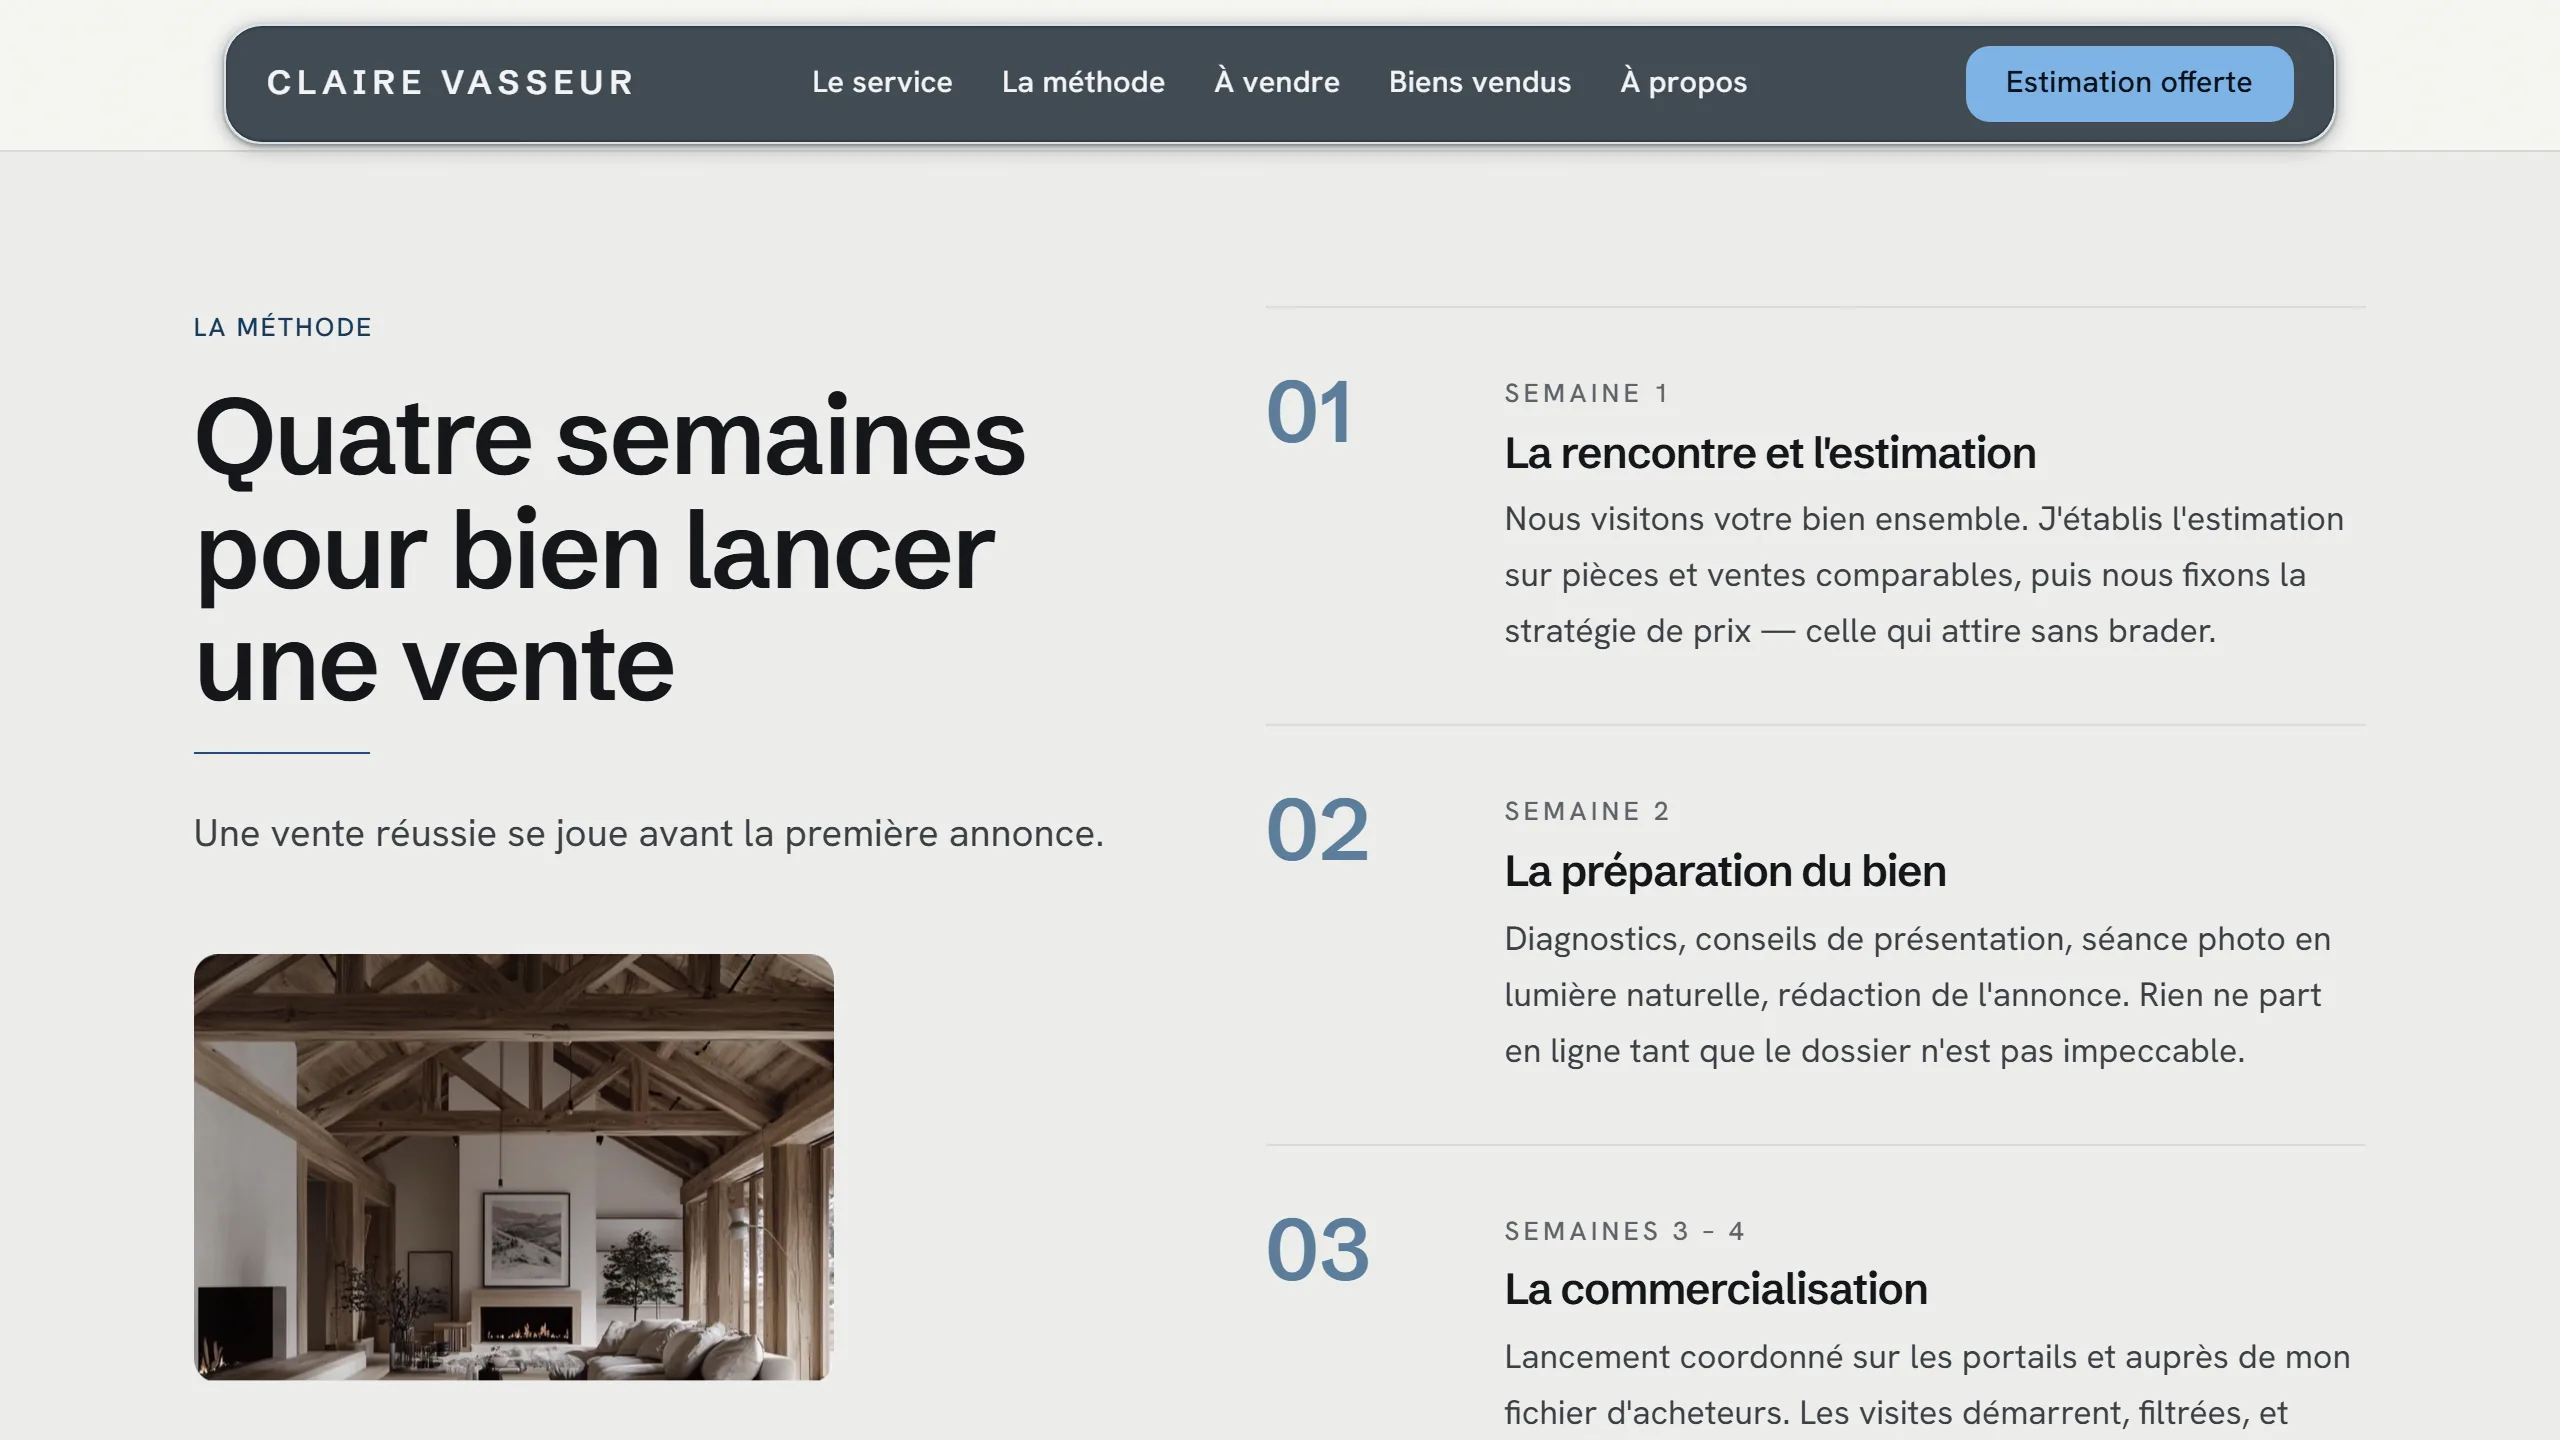Select Biens vendus in the navbar
This screenshot has height=1440, width=2560.
pyautogui.click(x=1480, y=82)
